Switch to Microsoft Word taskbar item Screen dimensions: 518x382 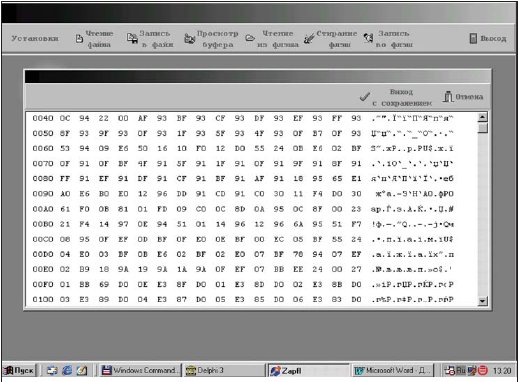point(393,370)
